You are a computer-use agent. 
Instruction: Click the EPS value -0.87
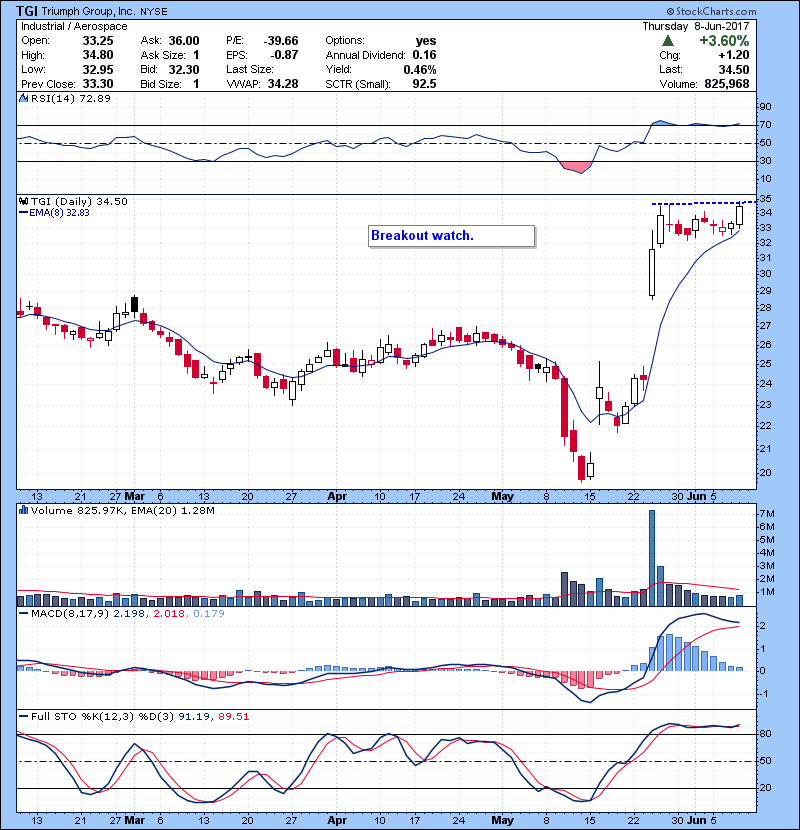pos(284,55)
